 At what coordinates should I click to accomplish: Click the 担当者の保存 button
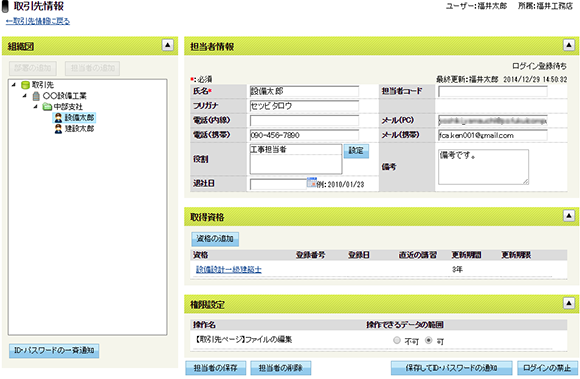[216, 368]
